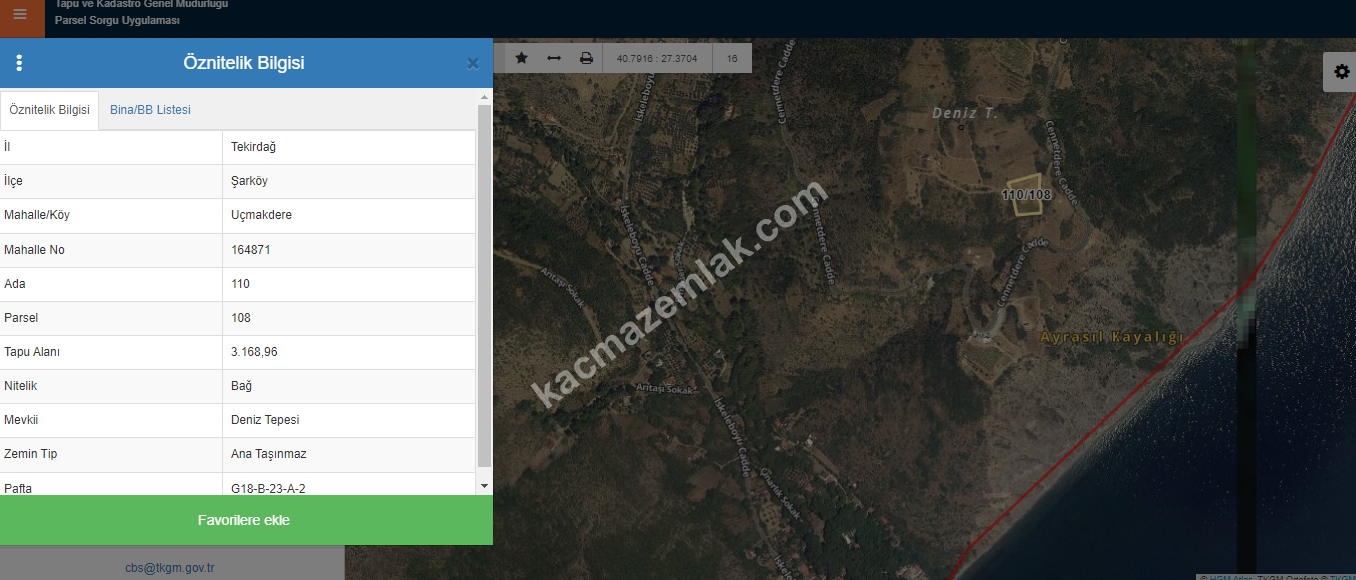Click the star favorites icon on map toolbar
1356x580 pixels.
coord(521,58)
